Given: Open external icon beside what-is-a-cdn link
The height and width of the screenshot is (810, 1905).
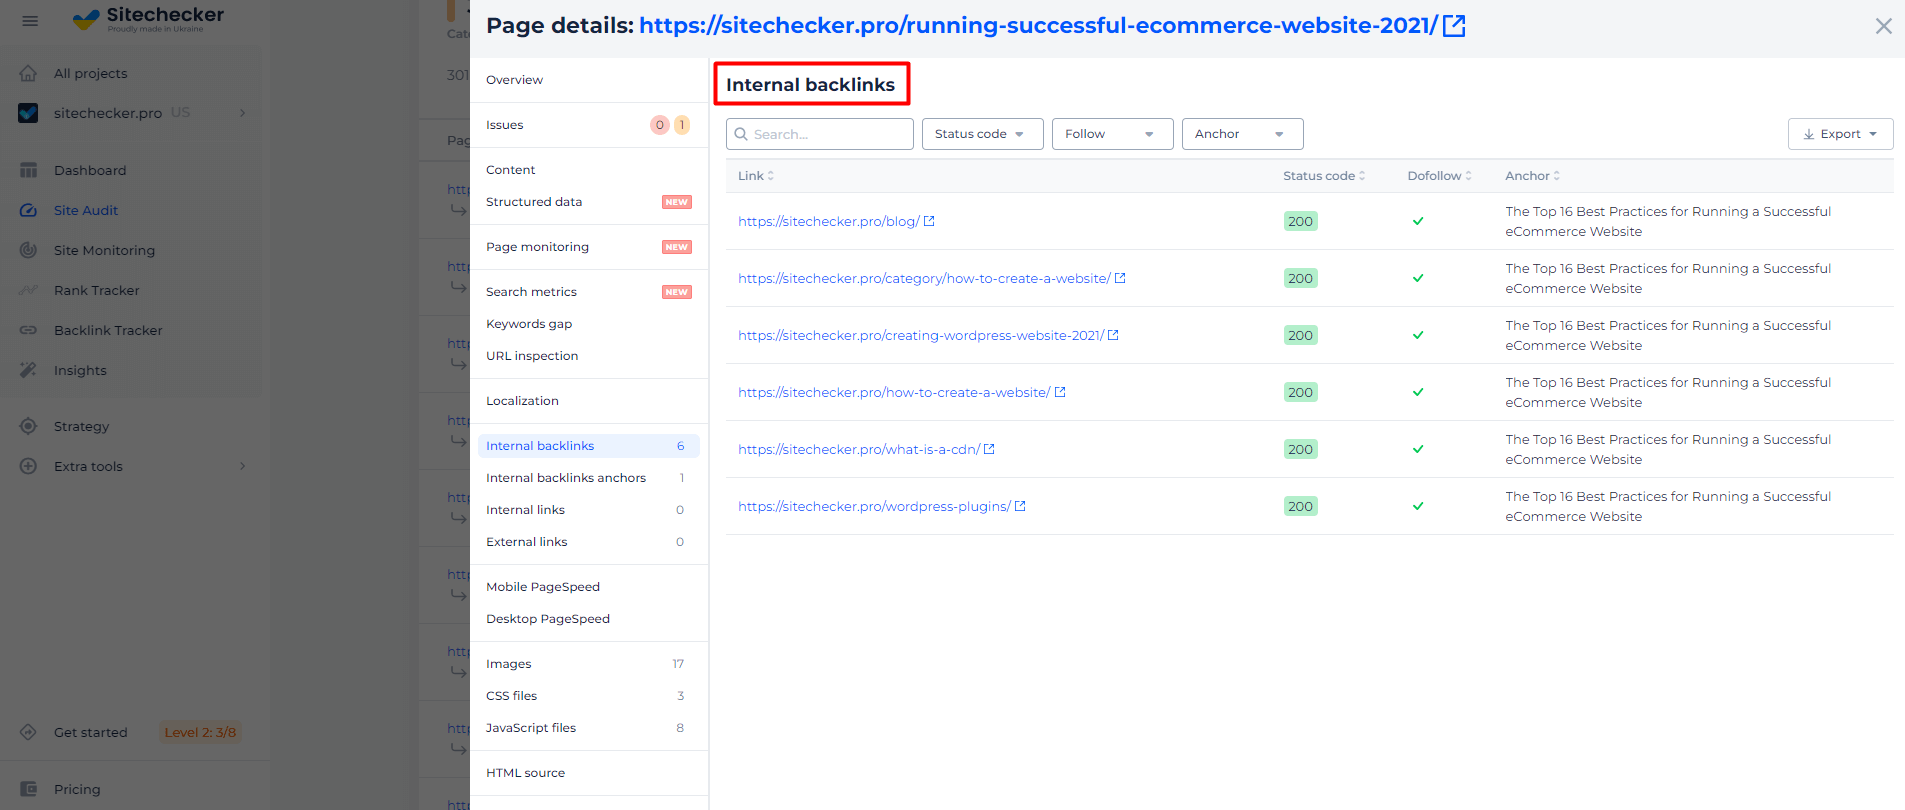Looking at the screenshot, I should (x=989, y=449).
